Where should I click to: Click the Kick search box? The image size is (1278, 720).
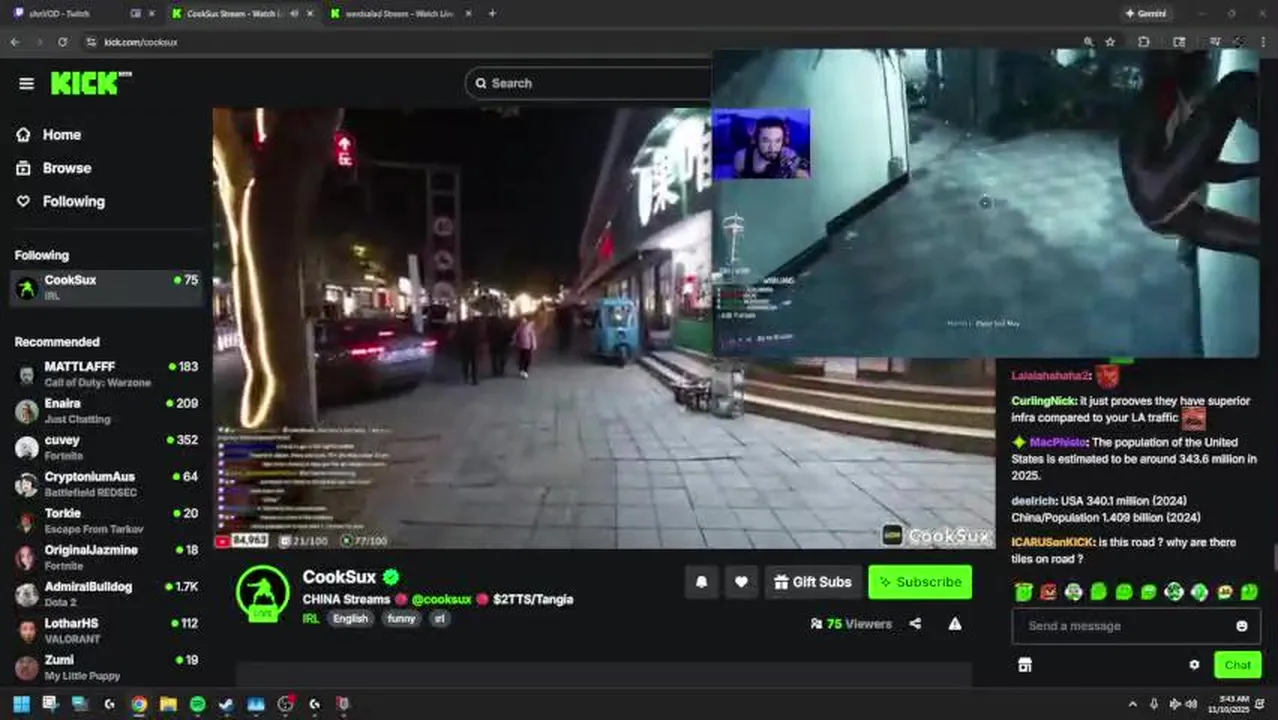coord(588,83)
